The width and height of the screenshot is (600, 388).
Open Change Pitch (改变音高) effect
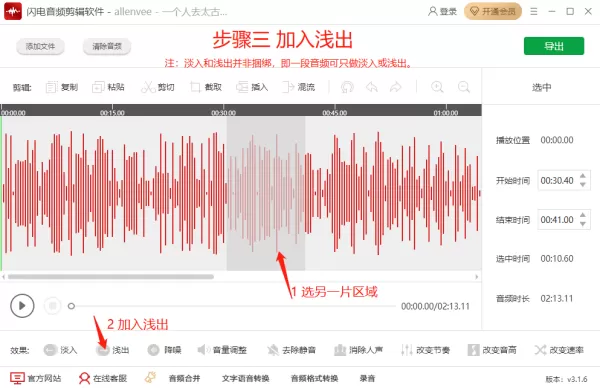492,350
